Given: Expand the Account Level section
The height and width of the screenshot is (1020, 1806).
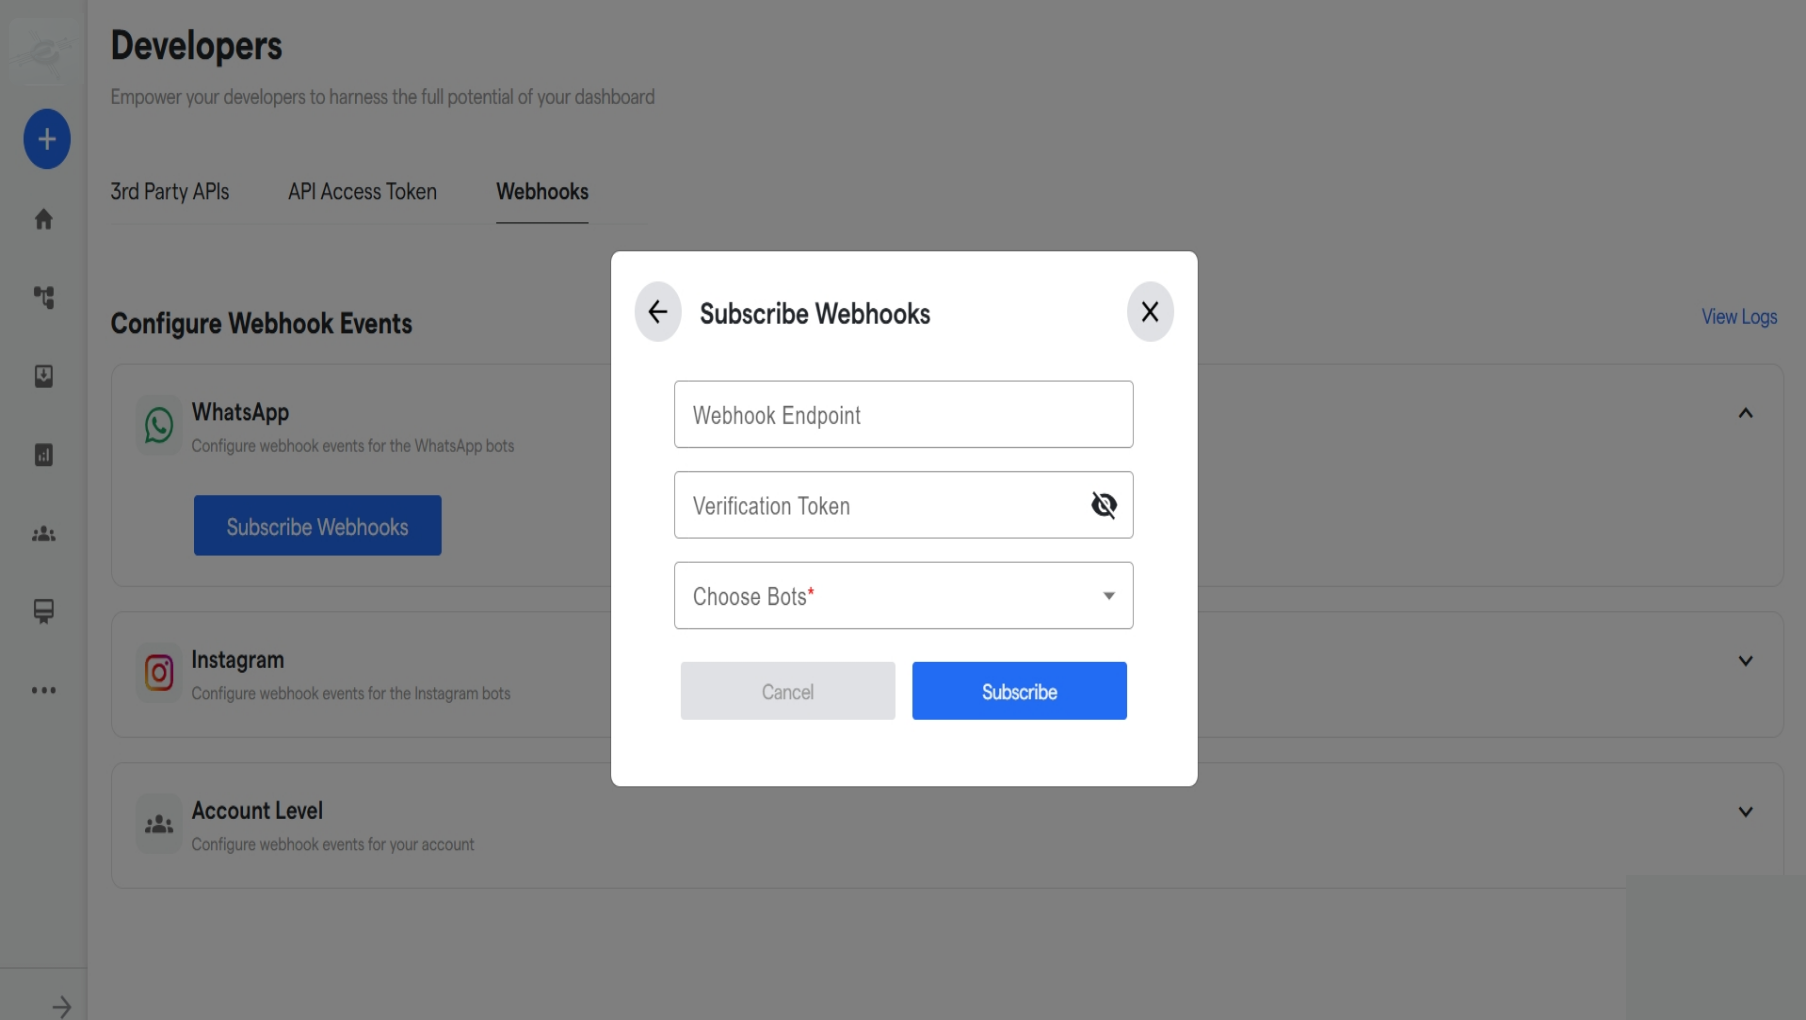Looking at the screenshot, I should [x=1745, y=811].
